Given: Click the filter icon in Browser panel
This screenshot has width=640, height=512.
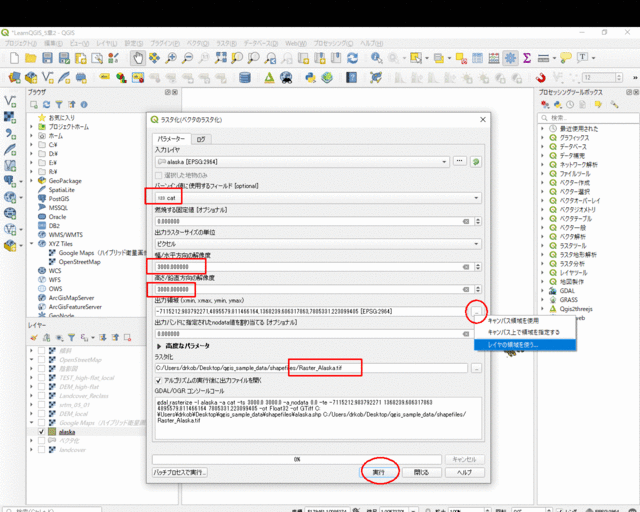Looking at the screenshot, I should 59,105.
